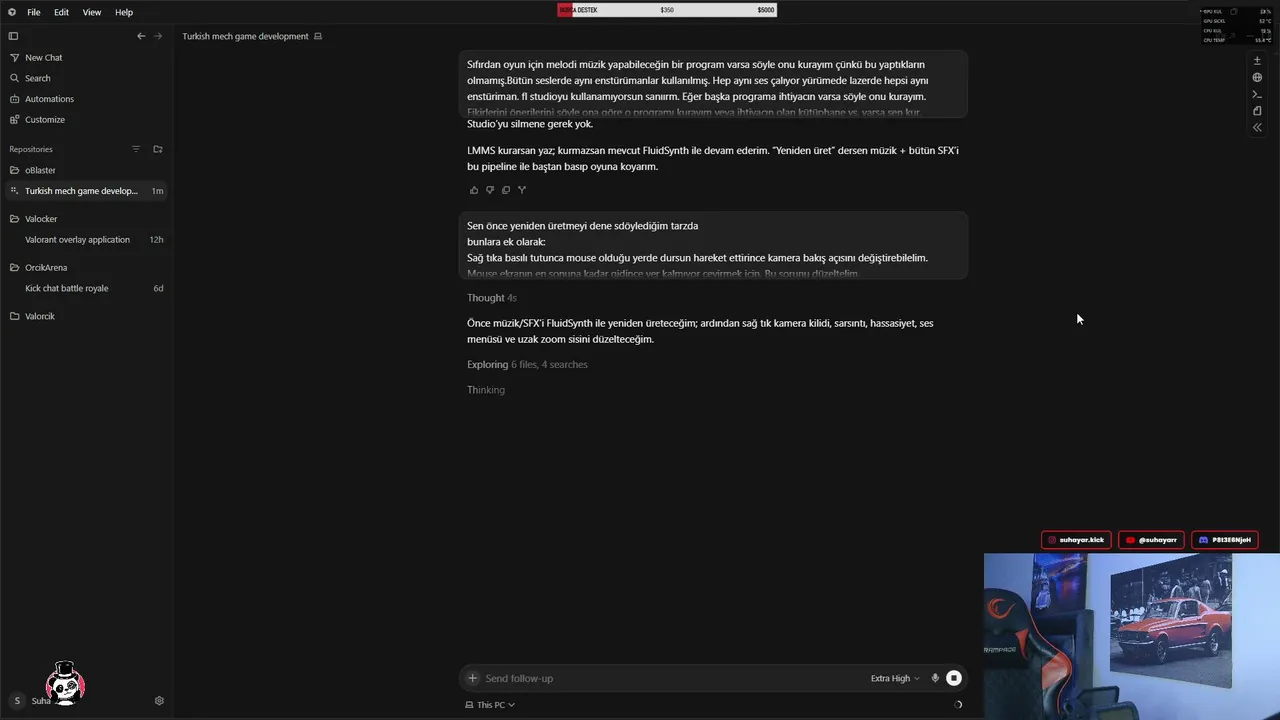Stop the running response
This screenshot has height=720, width=1280.
click(x=954, y=678)
